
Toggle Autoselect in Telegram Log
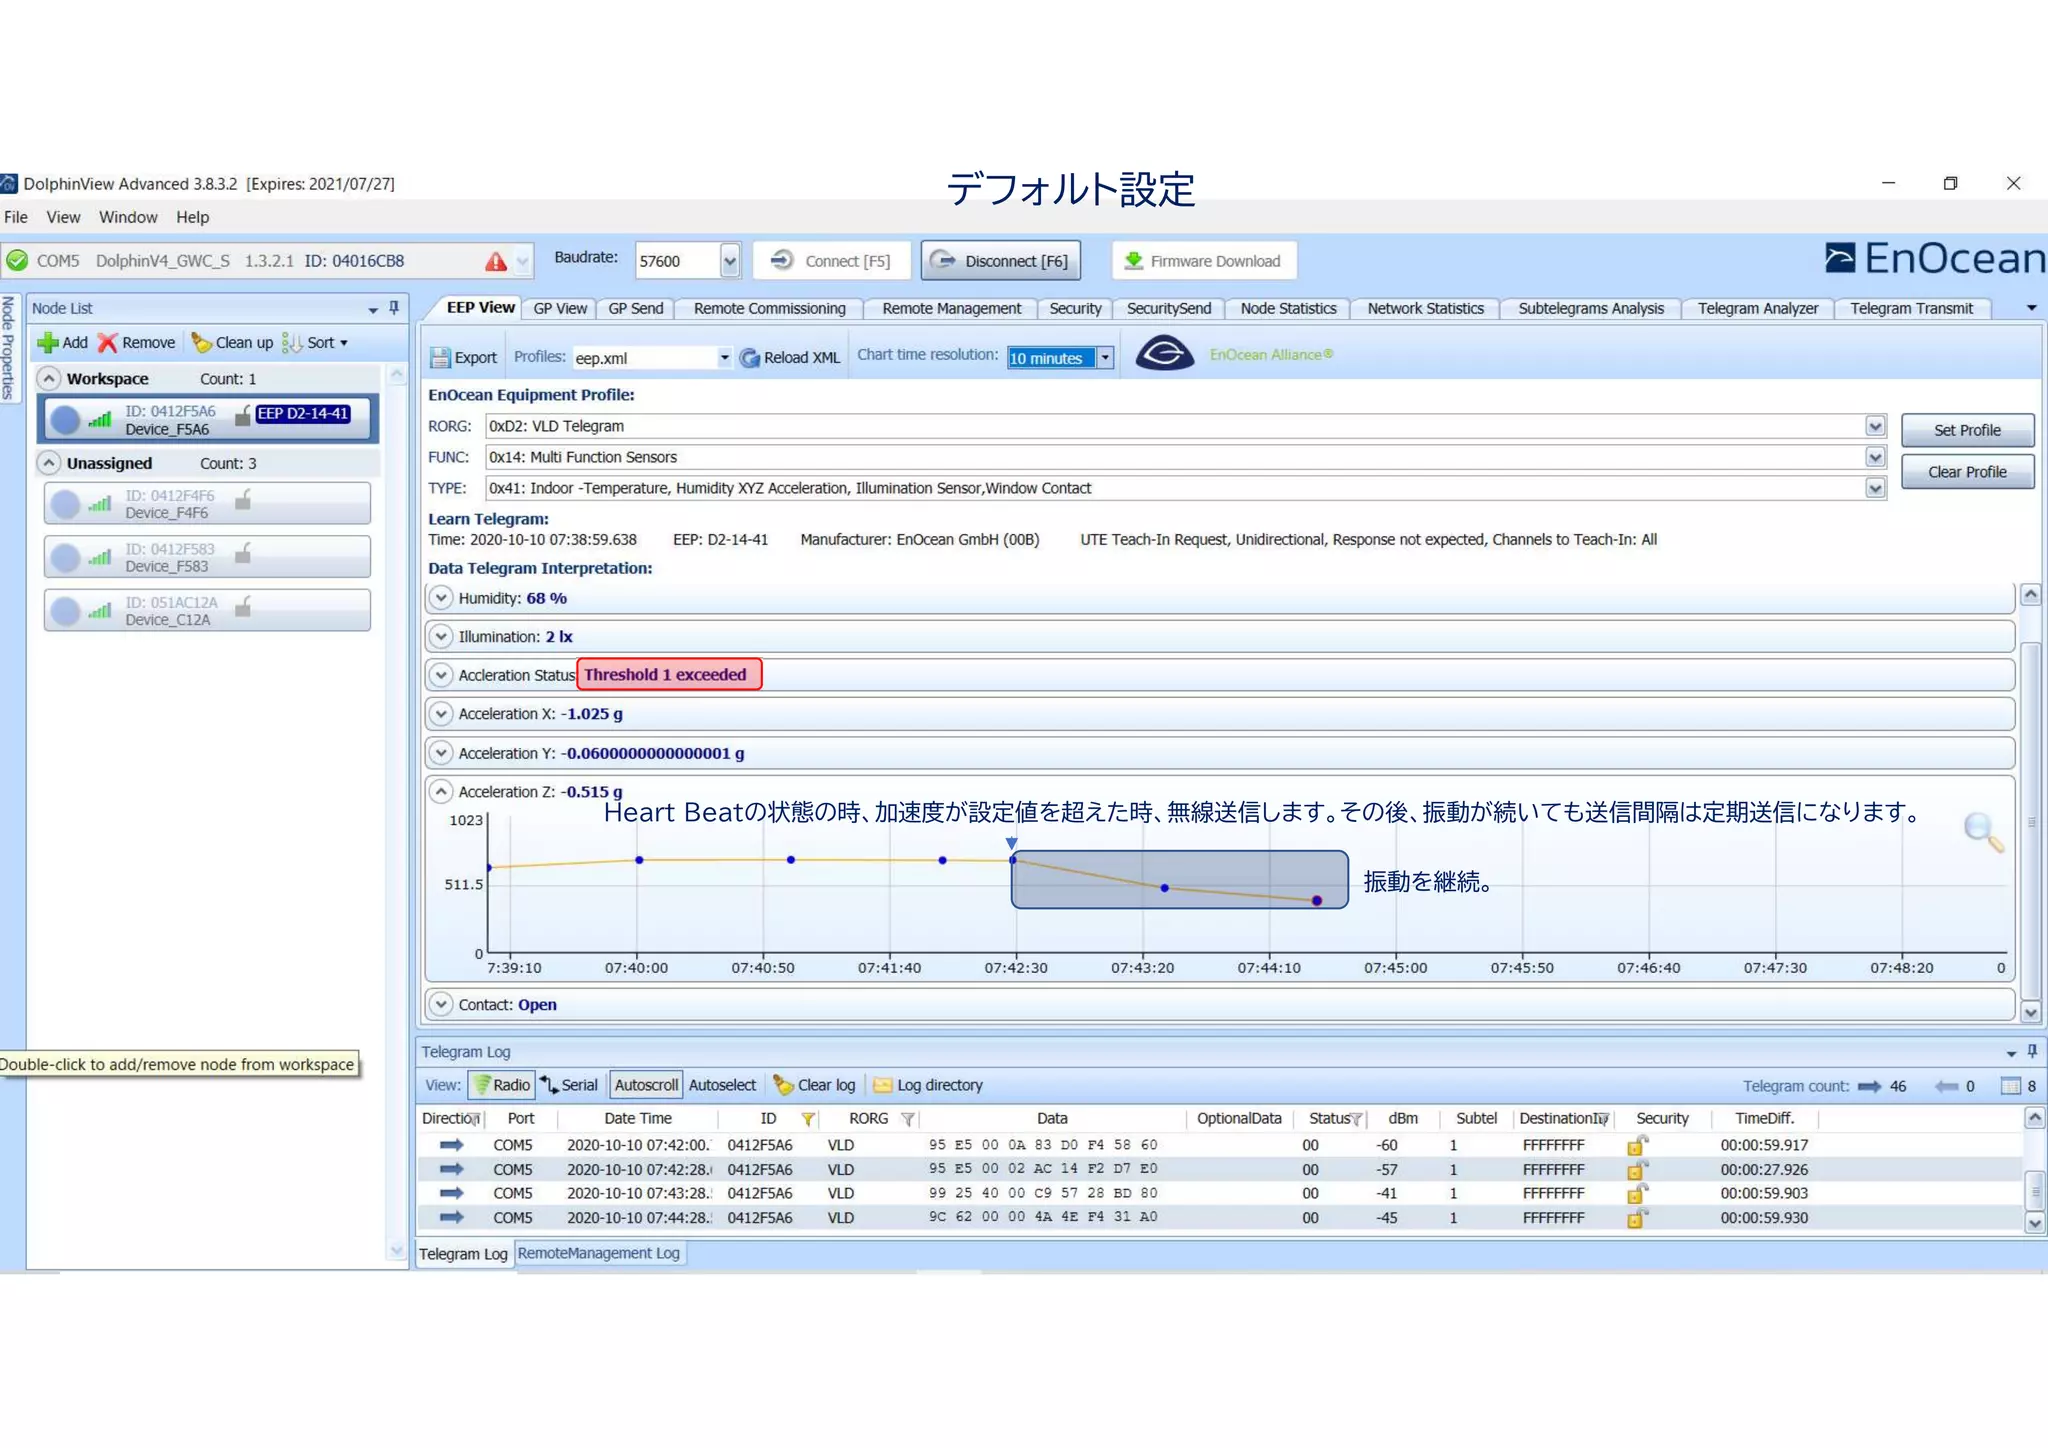click(722, 1085)
